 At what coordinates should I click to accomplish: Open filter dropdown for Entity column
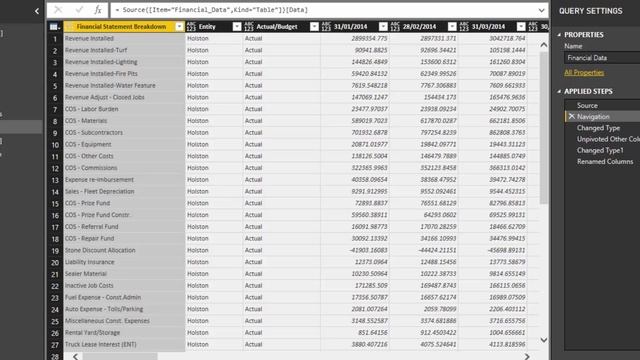click(237, 27)
